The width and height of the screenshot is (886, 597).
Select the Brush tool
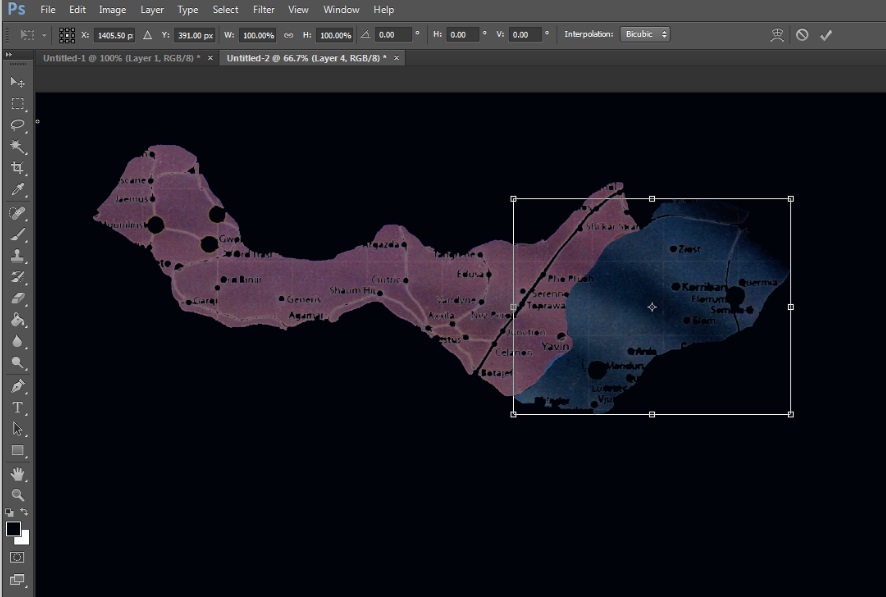pyautogui.click(x=17, y=233)
